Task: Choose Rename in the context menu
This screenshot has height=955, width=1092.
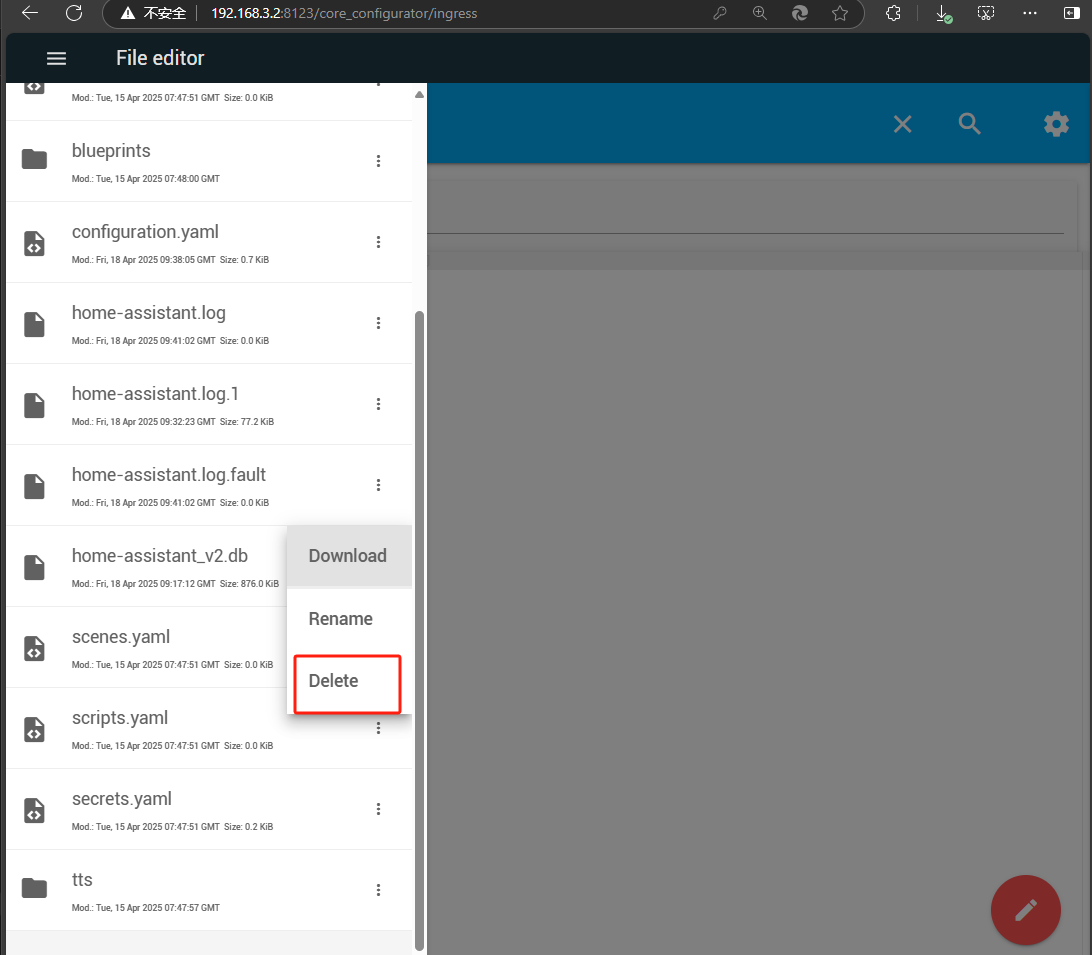Action: pyautogui.click(x=340, y=619)
